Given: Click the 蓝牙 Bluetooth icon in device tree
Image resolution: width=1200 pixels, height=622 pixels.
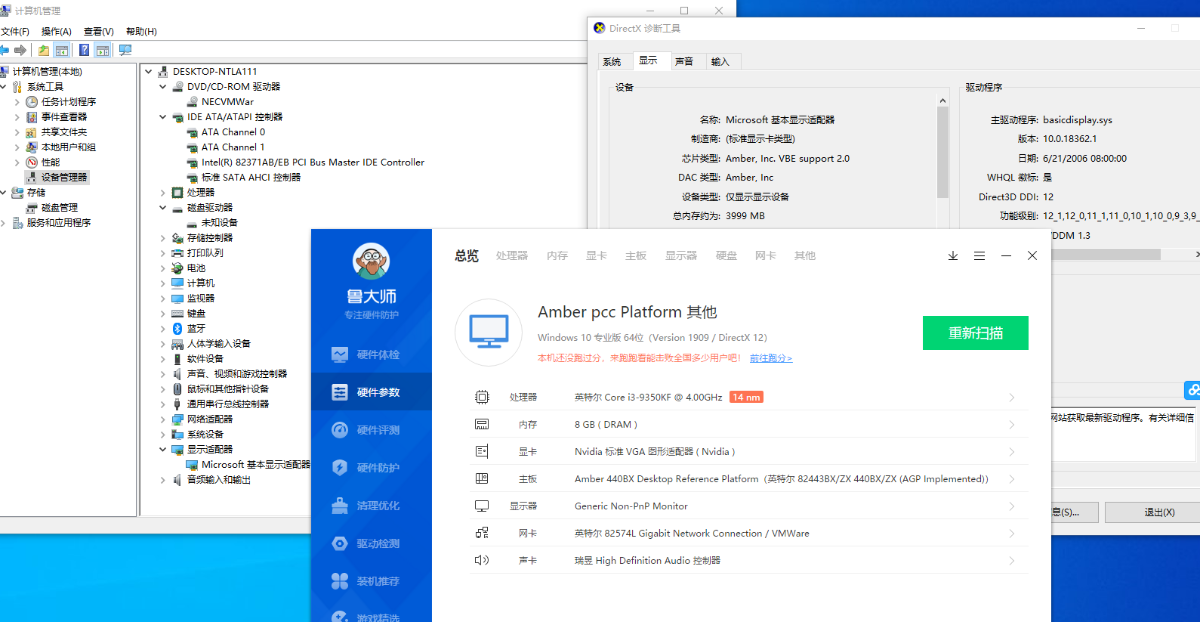Looking at the screenshot, I should [177, 328].
